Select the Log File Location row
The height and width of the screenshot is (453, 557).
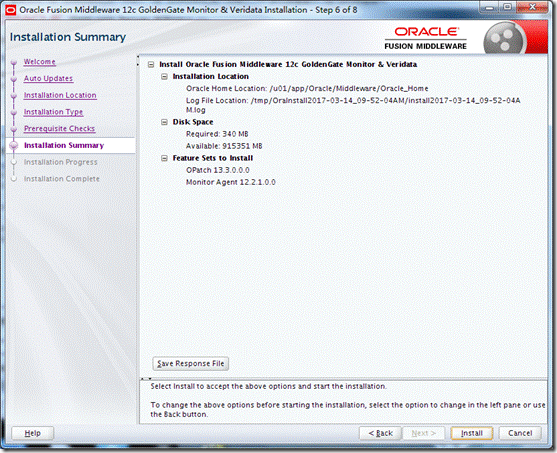point(353,105)
